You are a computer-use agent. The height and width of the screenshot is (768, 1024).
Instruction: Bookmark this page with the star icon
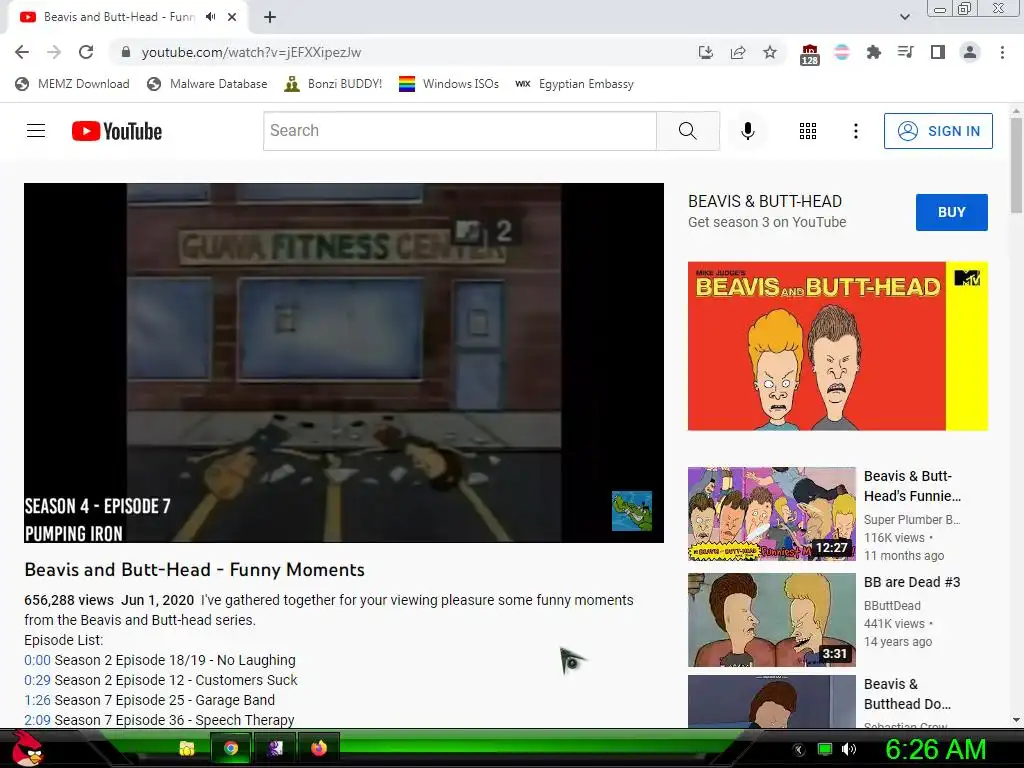770,52
